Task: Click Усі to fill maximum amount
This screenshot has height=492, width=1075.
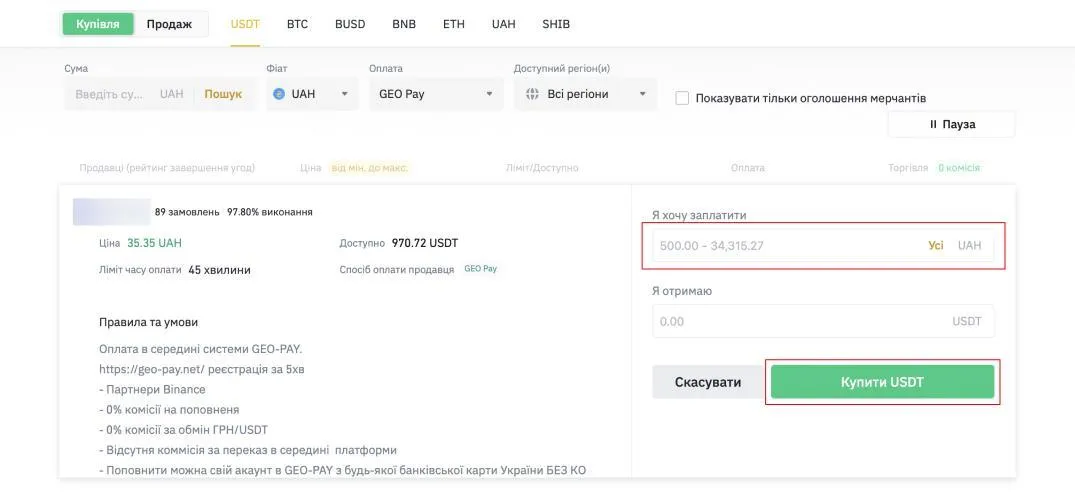Action: click(x=935, y=245)
